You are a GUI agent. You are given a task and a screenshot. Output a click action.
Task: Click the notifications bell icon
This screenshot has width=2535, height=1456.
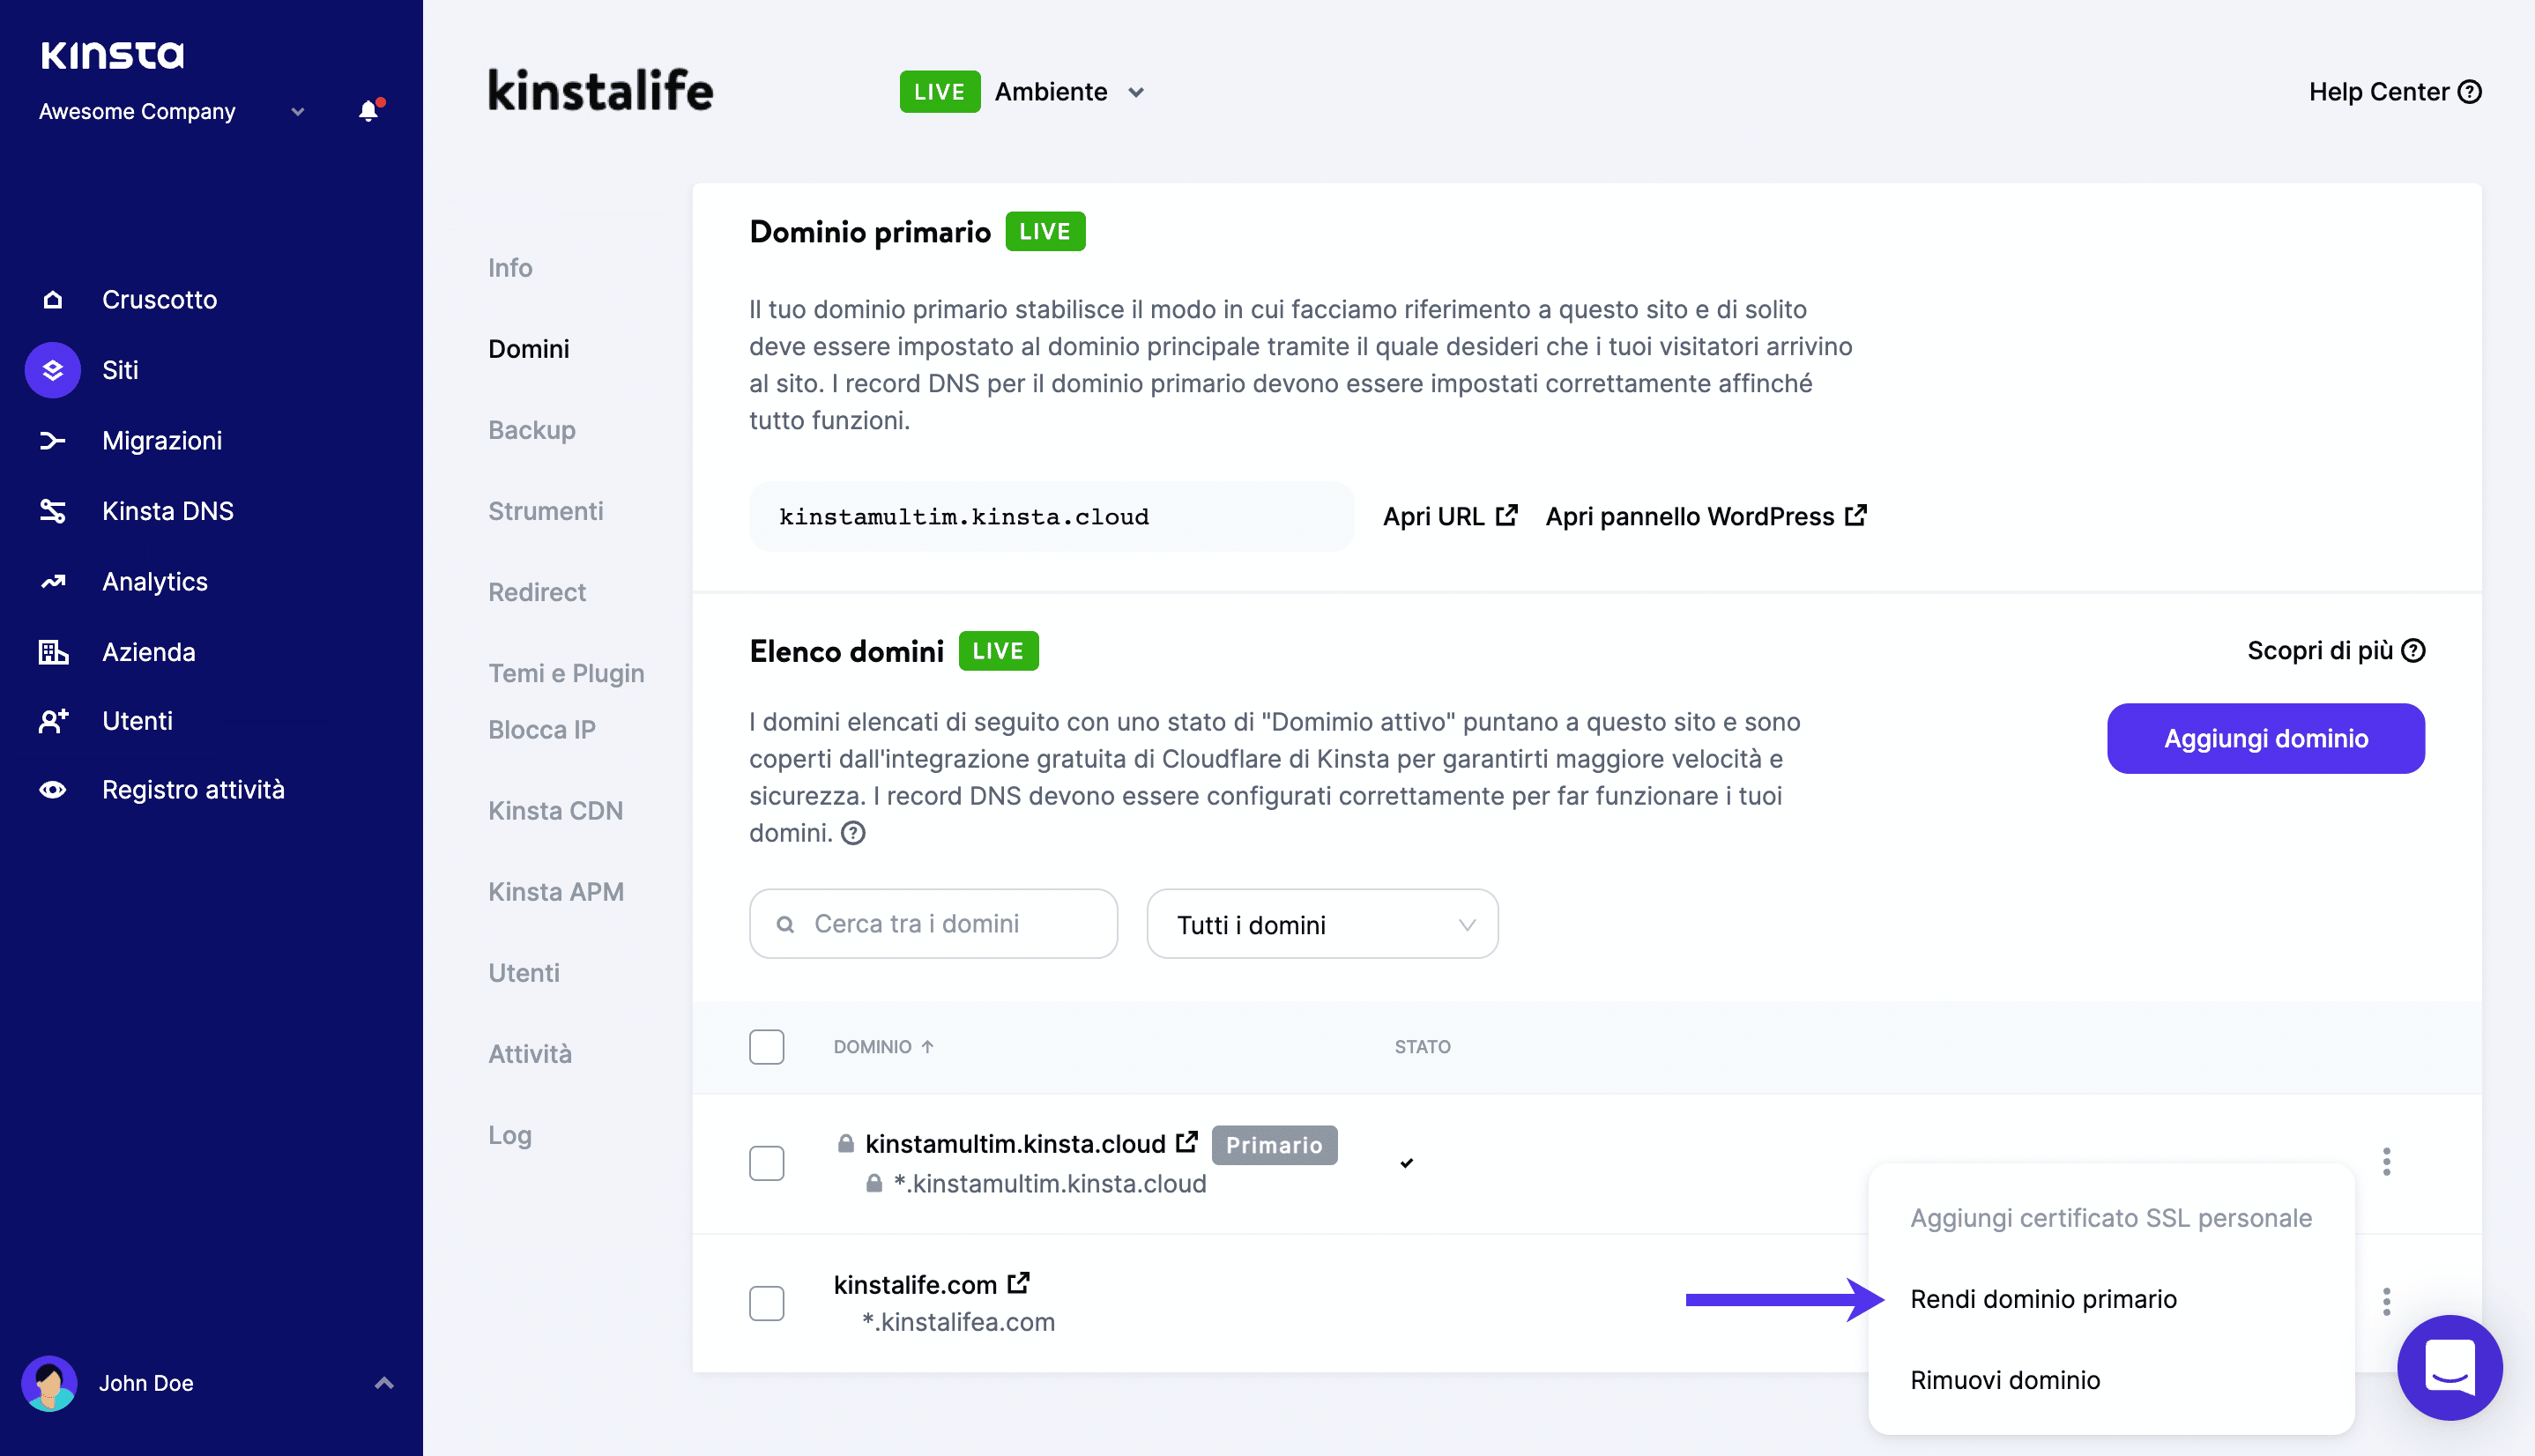[x=368, y=111]
